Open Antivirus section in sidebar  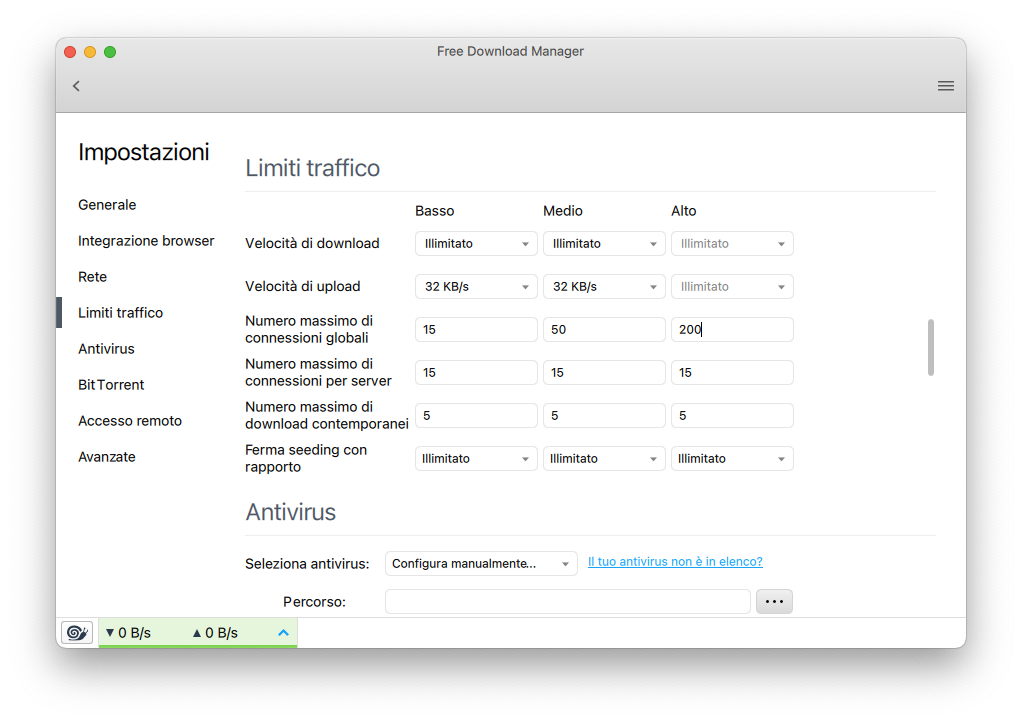(x=106, y=349)
